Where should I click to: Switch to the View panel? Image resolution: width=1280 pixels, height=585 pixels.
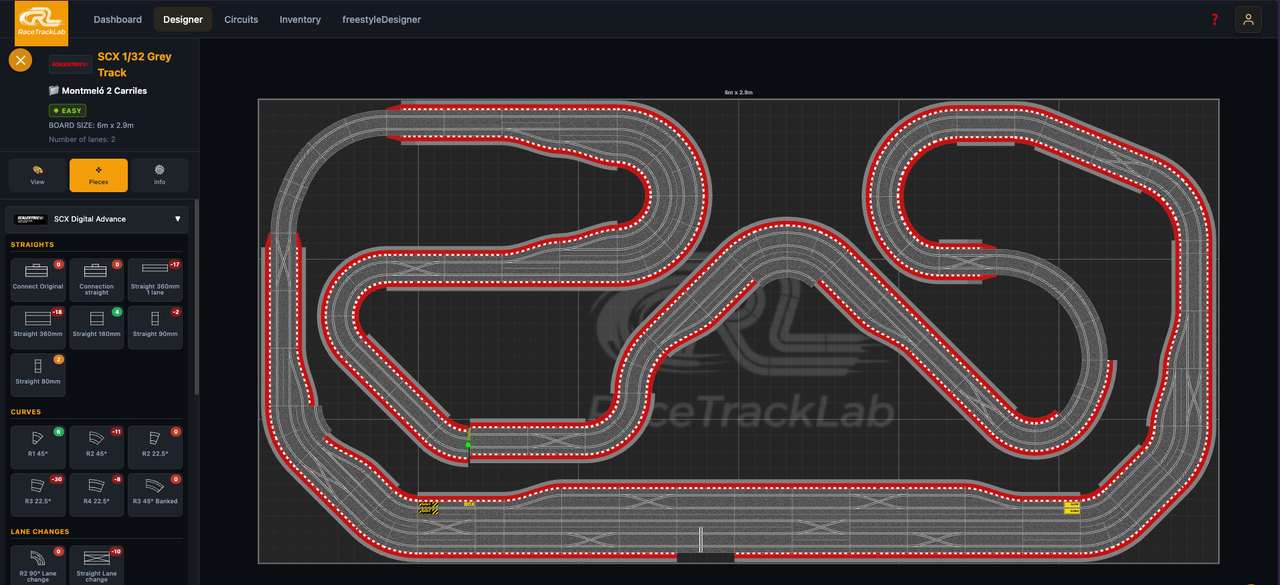click(x=38, y=175)
